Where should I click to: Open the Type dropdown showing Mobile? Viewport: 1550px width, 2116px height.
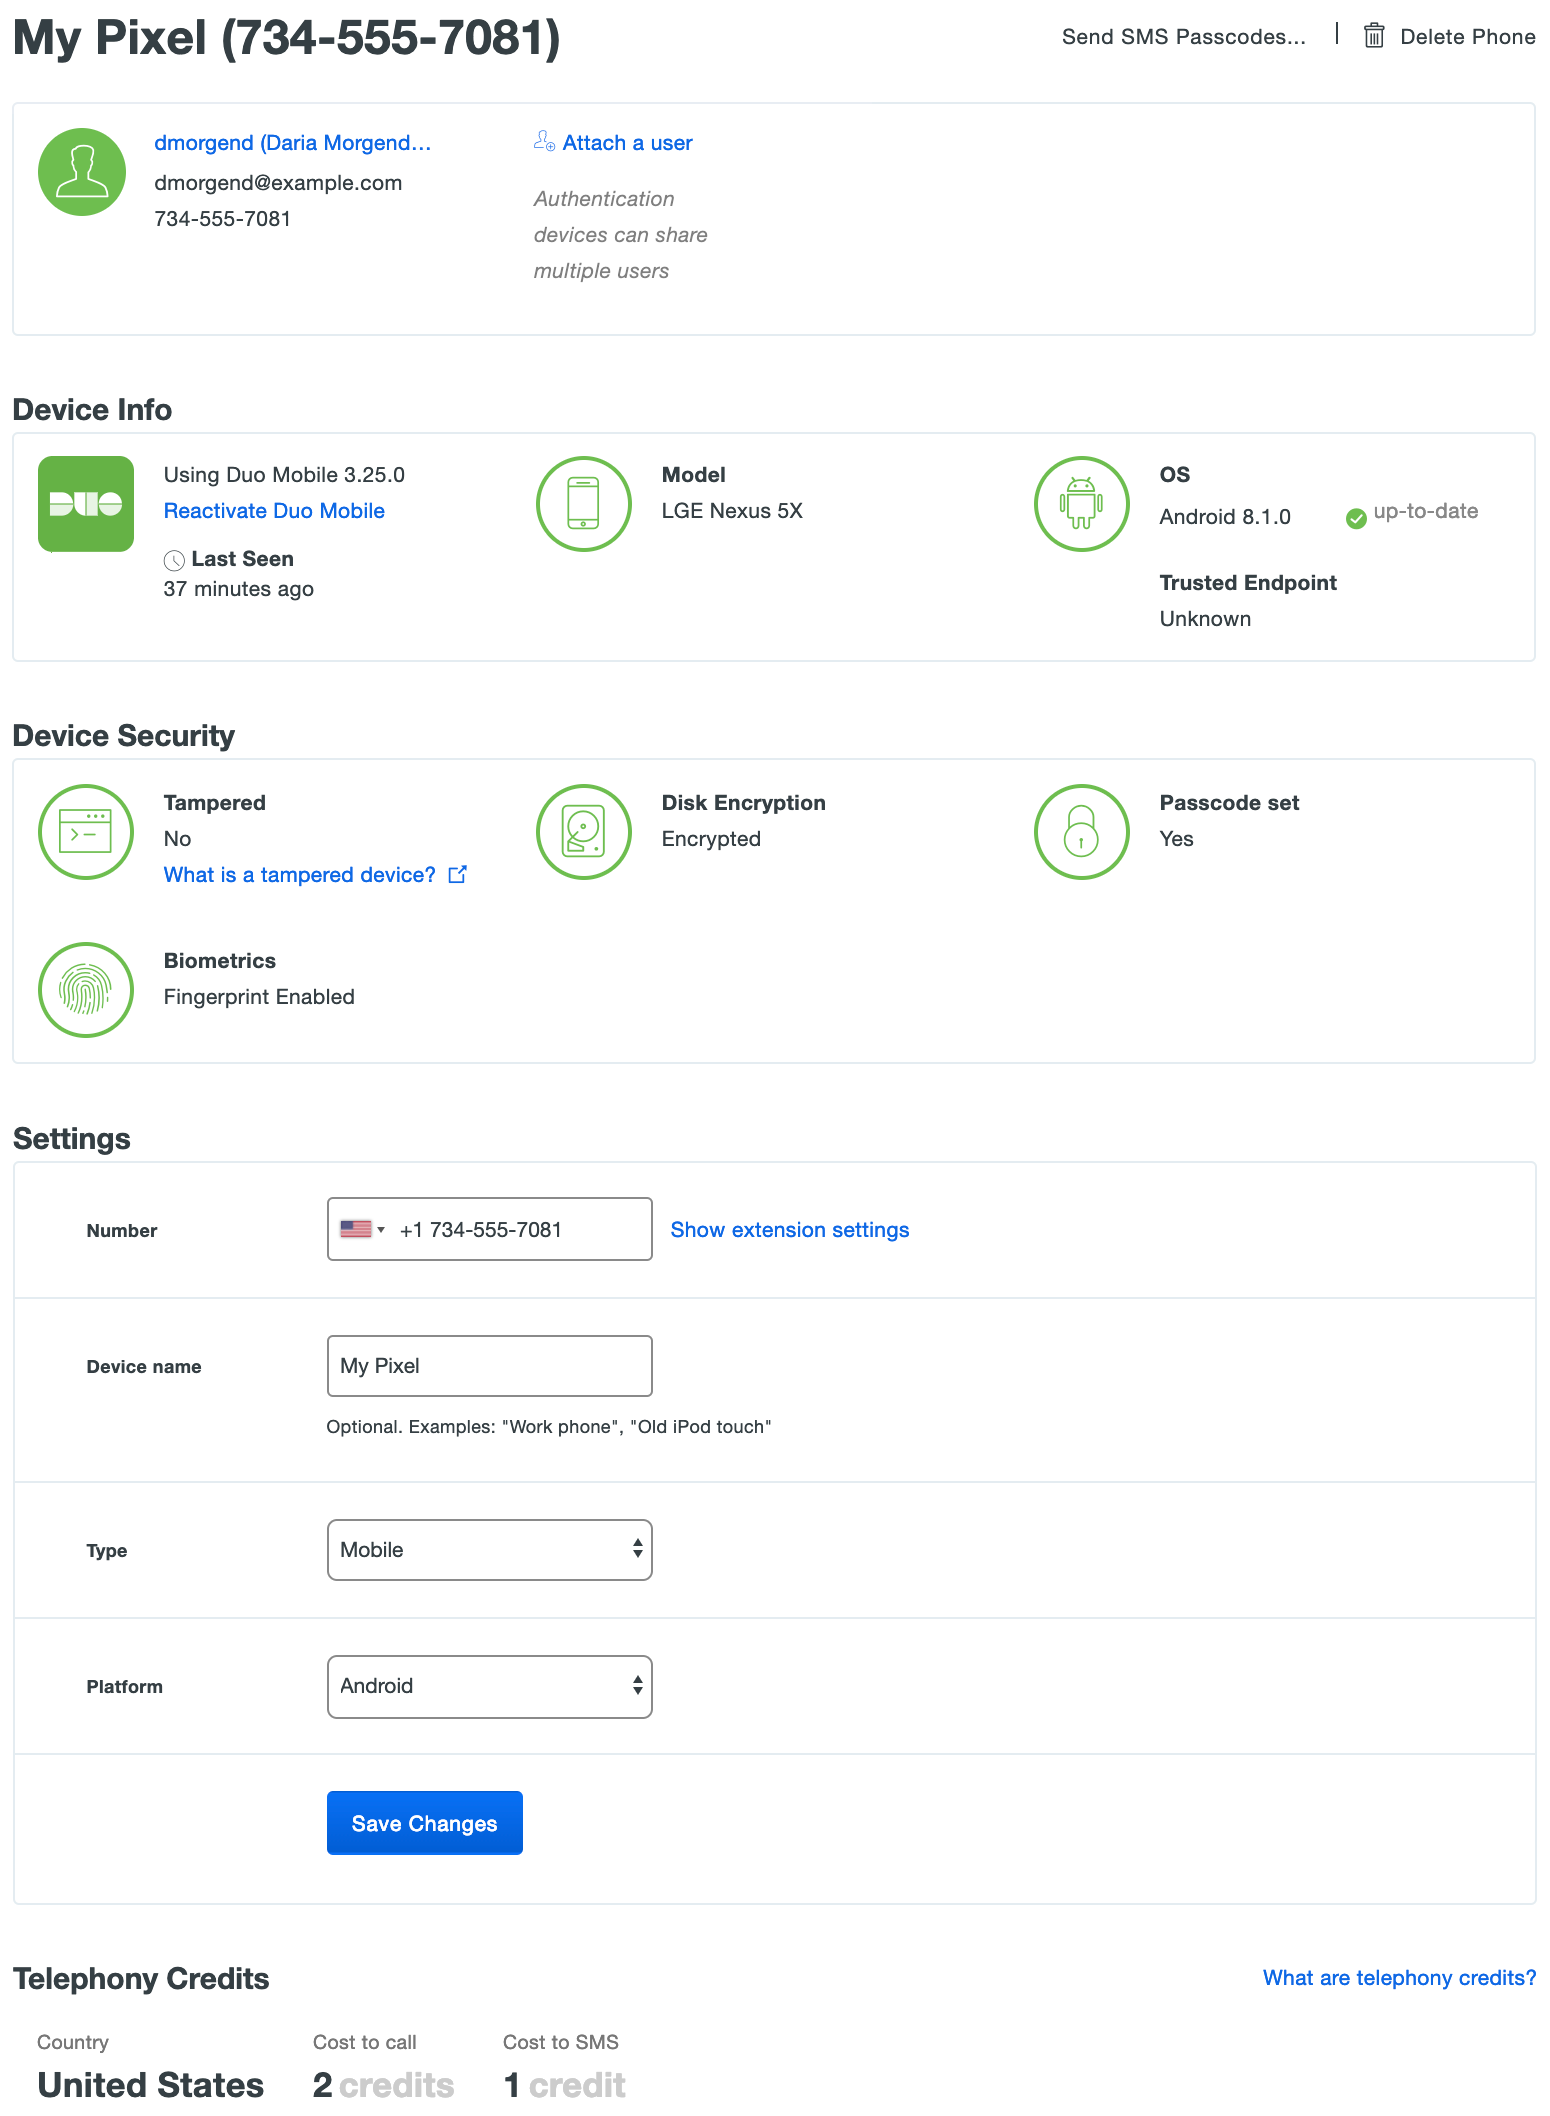click(x=489, y=1550)
